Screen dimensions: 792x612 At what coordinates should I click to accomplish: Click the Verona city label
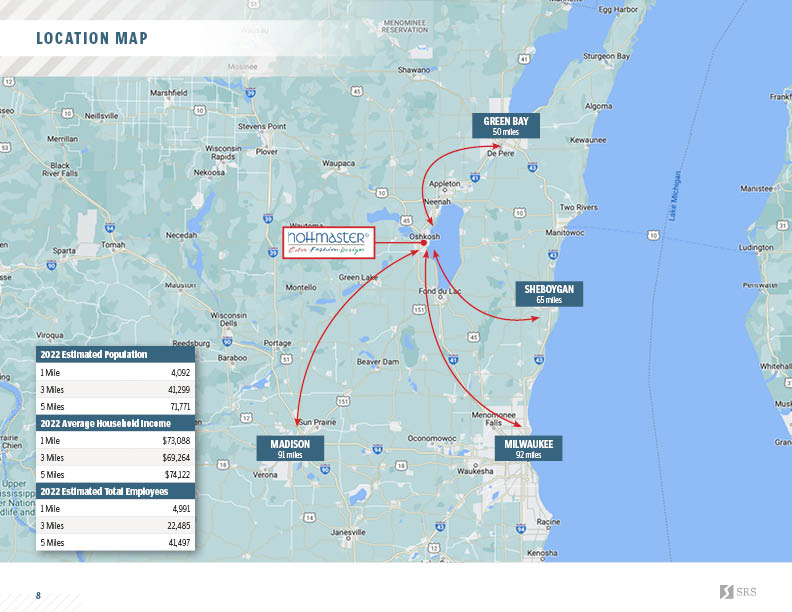265,475
